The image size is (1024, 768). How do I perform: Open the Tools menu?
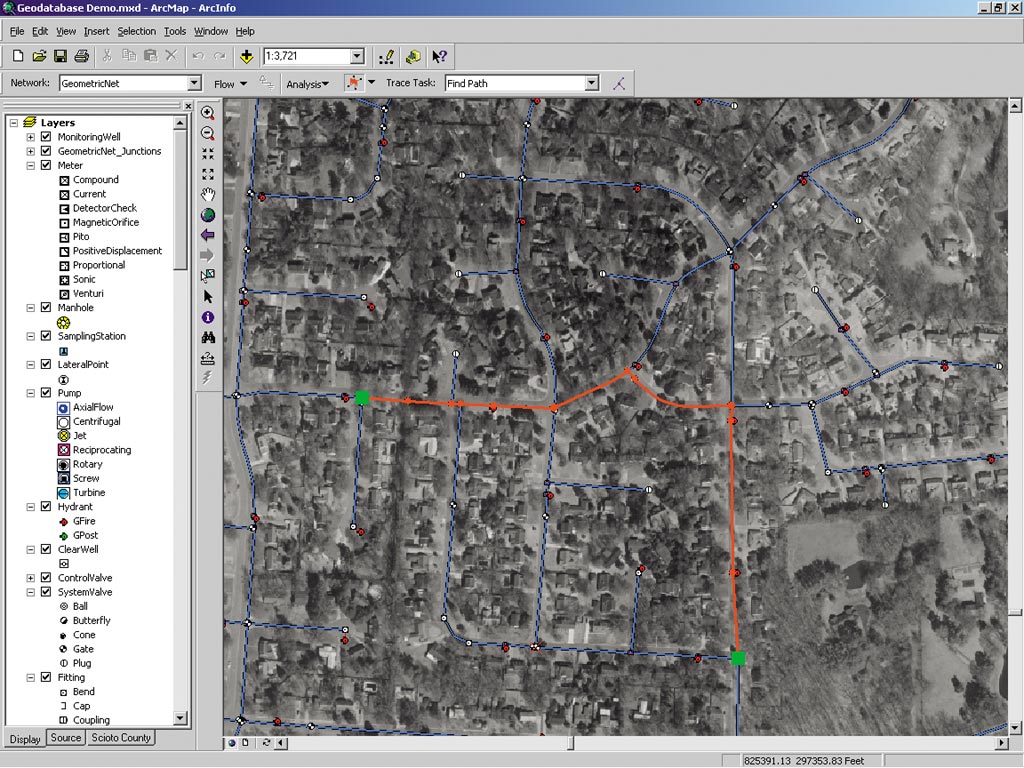point(174,31)
